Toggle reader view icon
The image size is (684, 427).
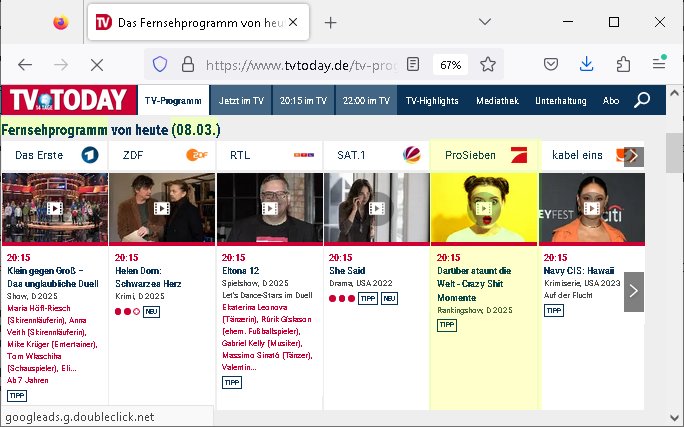click(x=413, y=65)
